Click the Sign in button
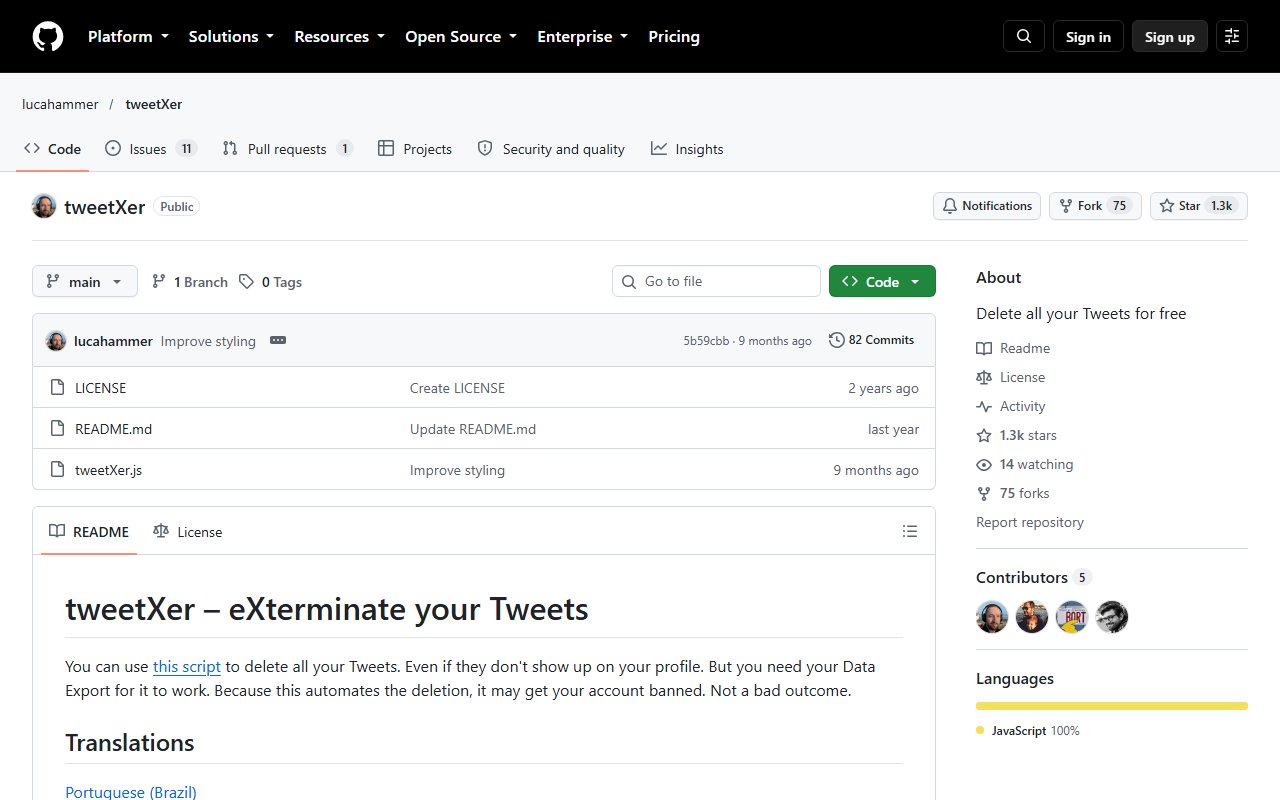The width and height of the screenshot is (1280, 800). click(1088, 37)
